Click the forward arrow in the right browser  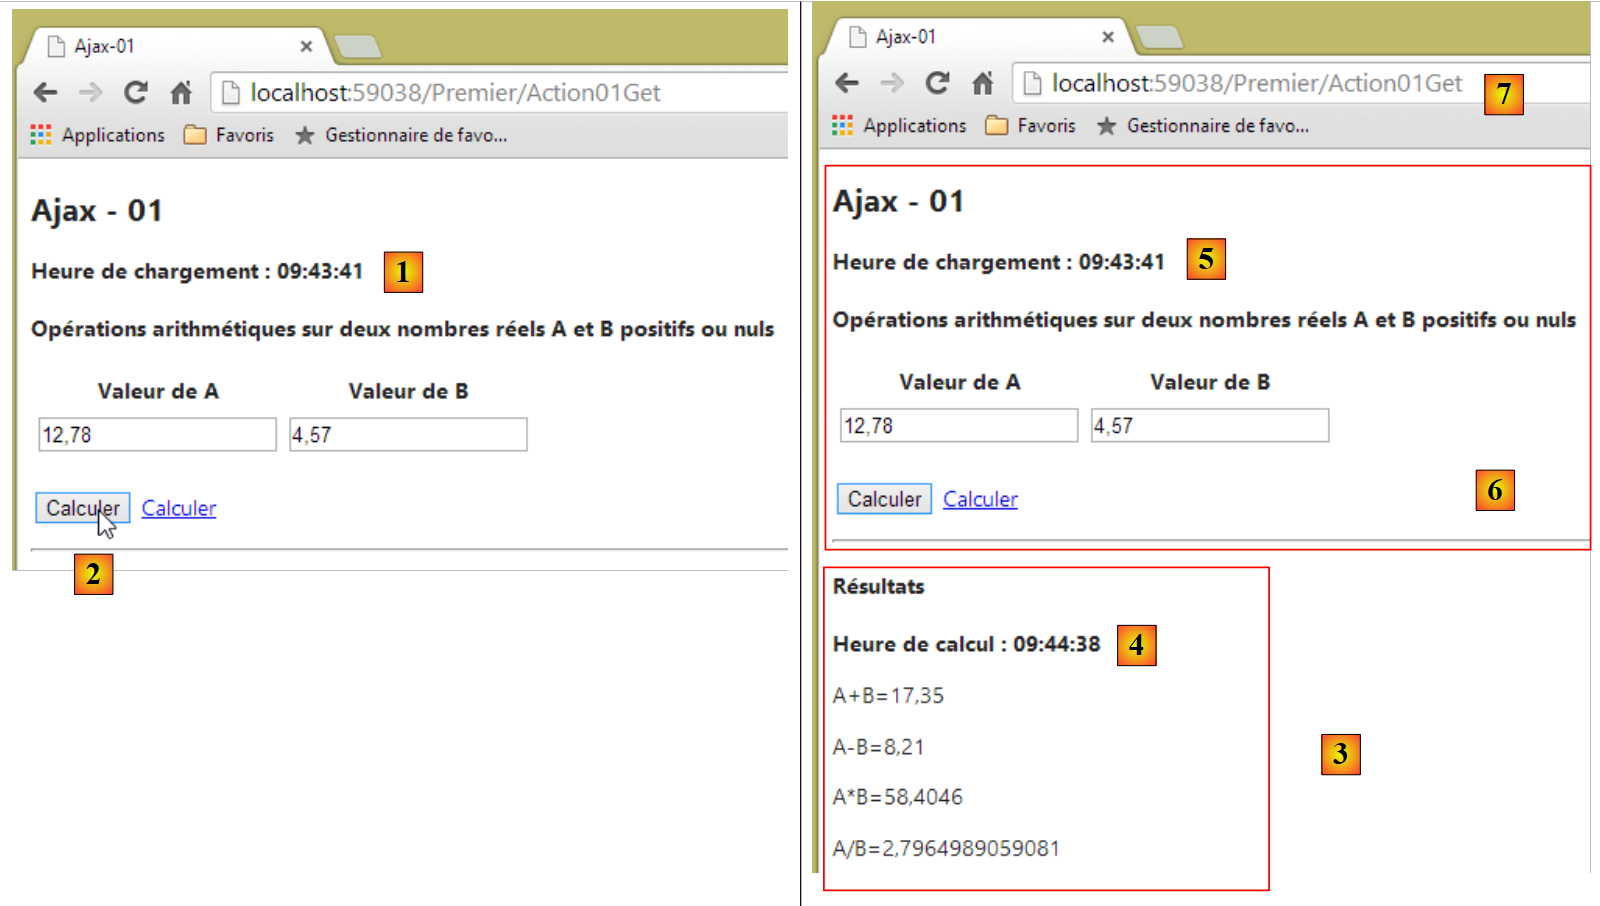point(892,83)
